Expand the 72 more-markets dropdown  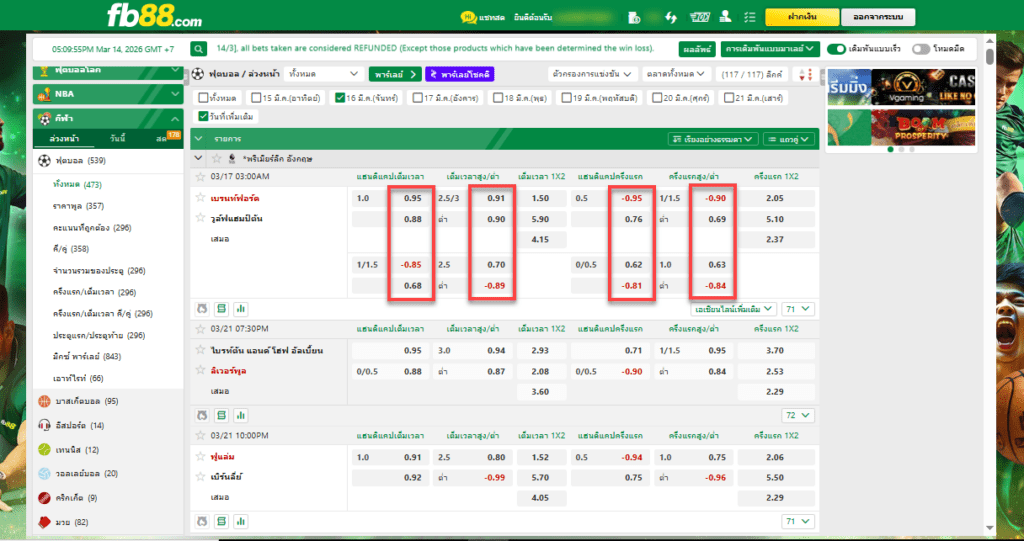pos(797,415)
